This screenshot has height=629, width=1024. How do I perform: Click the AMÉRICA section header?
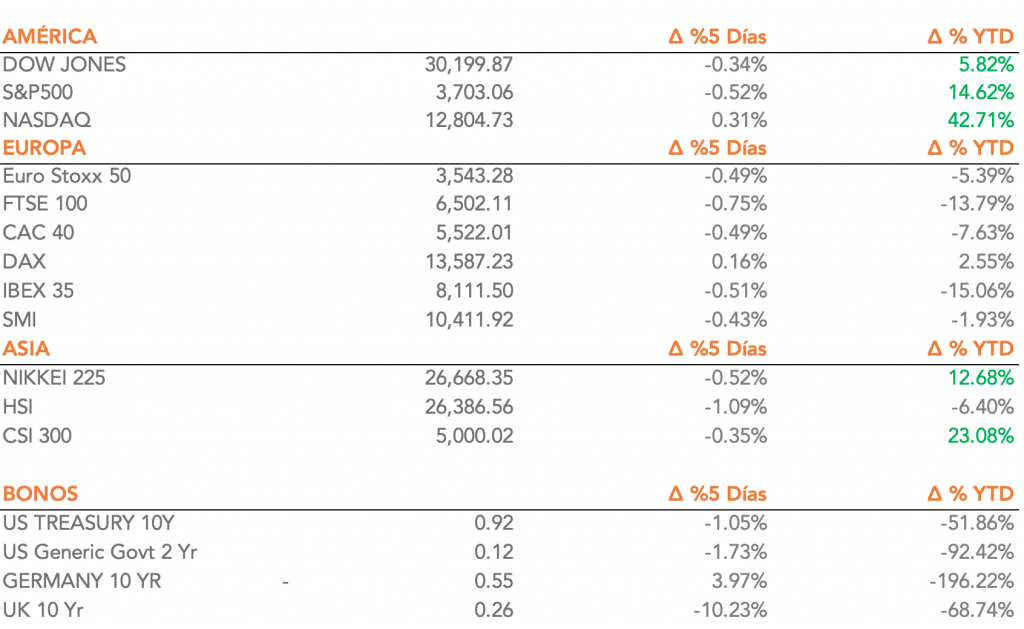(50, 37)
